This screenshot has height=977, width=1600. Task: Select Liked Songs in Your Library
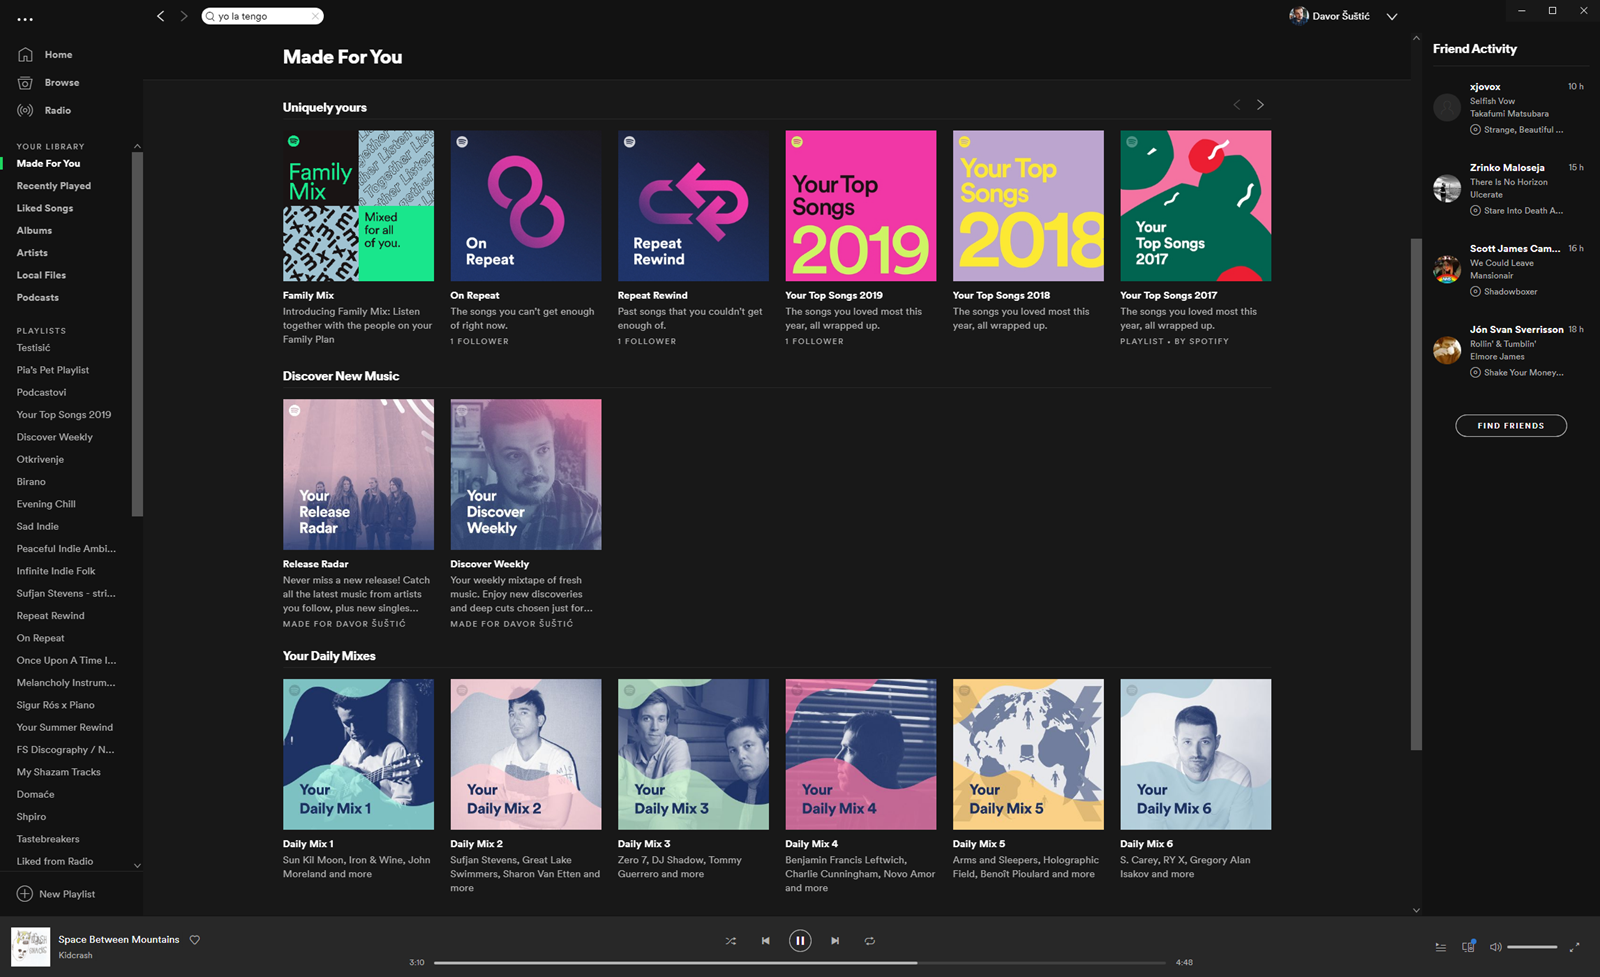[x=45, y=208]
